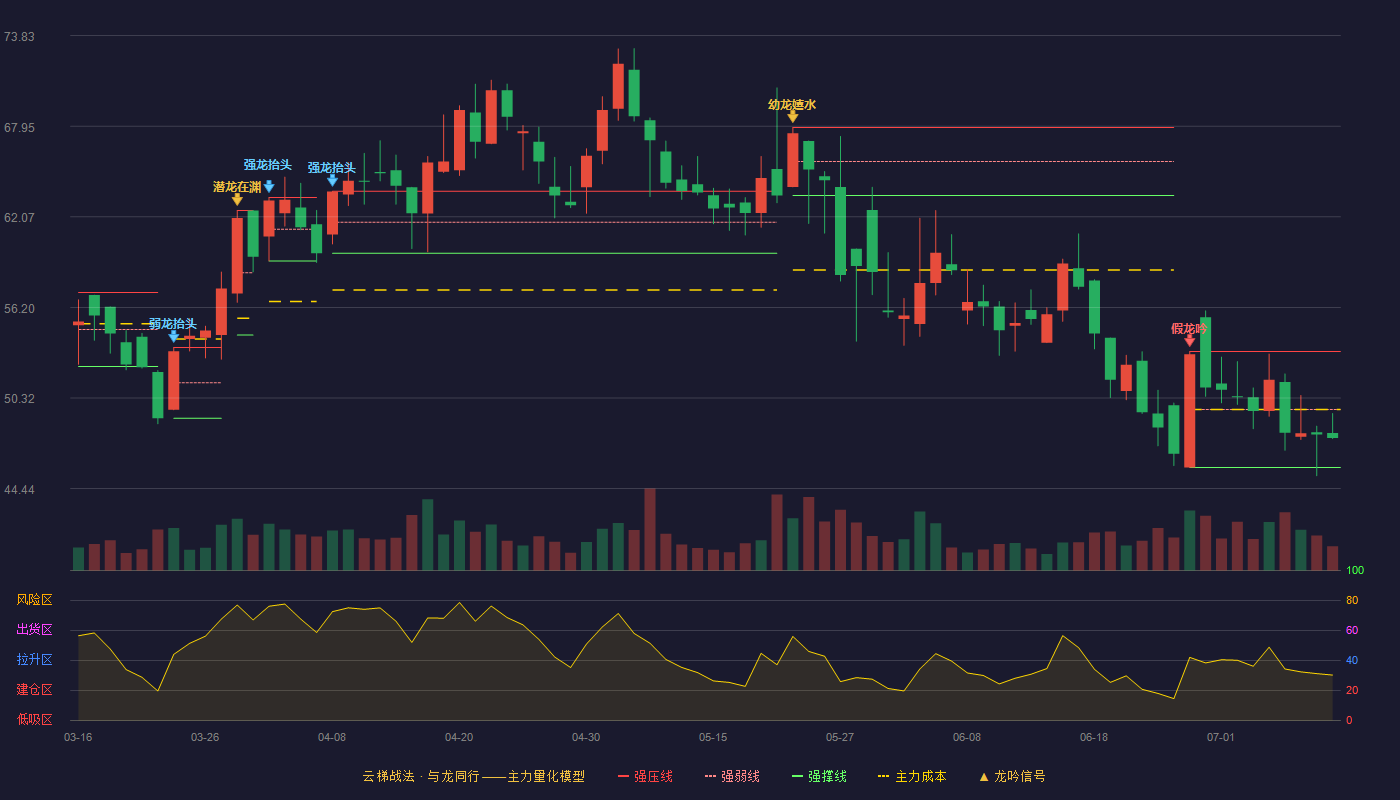
Task: Click the 06-18 date label
Action: point(1094,737)
